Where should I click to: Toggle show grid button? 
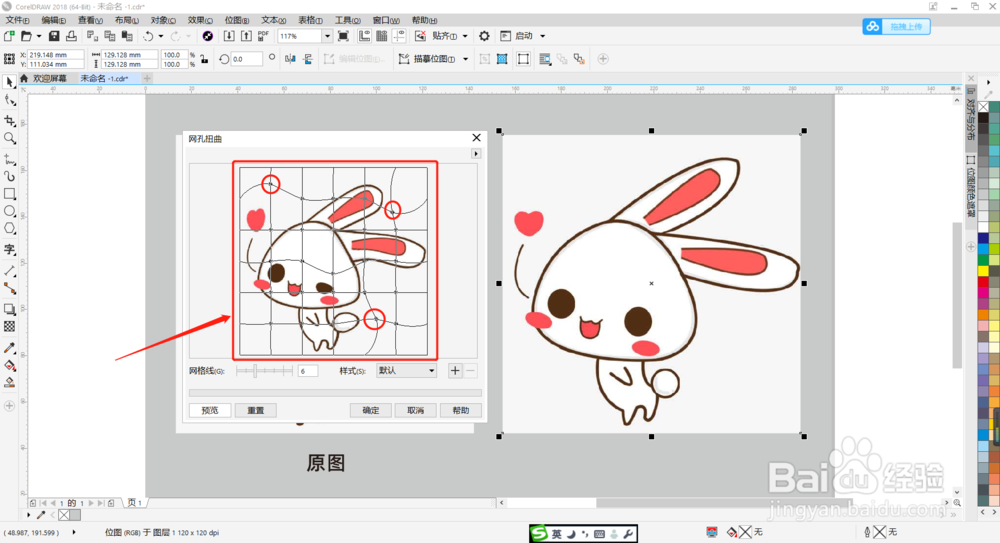[381, 36]
